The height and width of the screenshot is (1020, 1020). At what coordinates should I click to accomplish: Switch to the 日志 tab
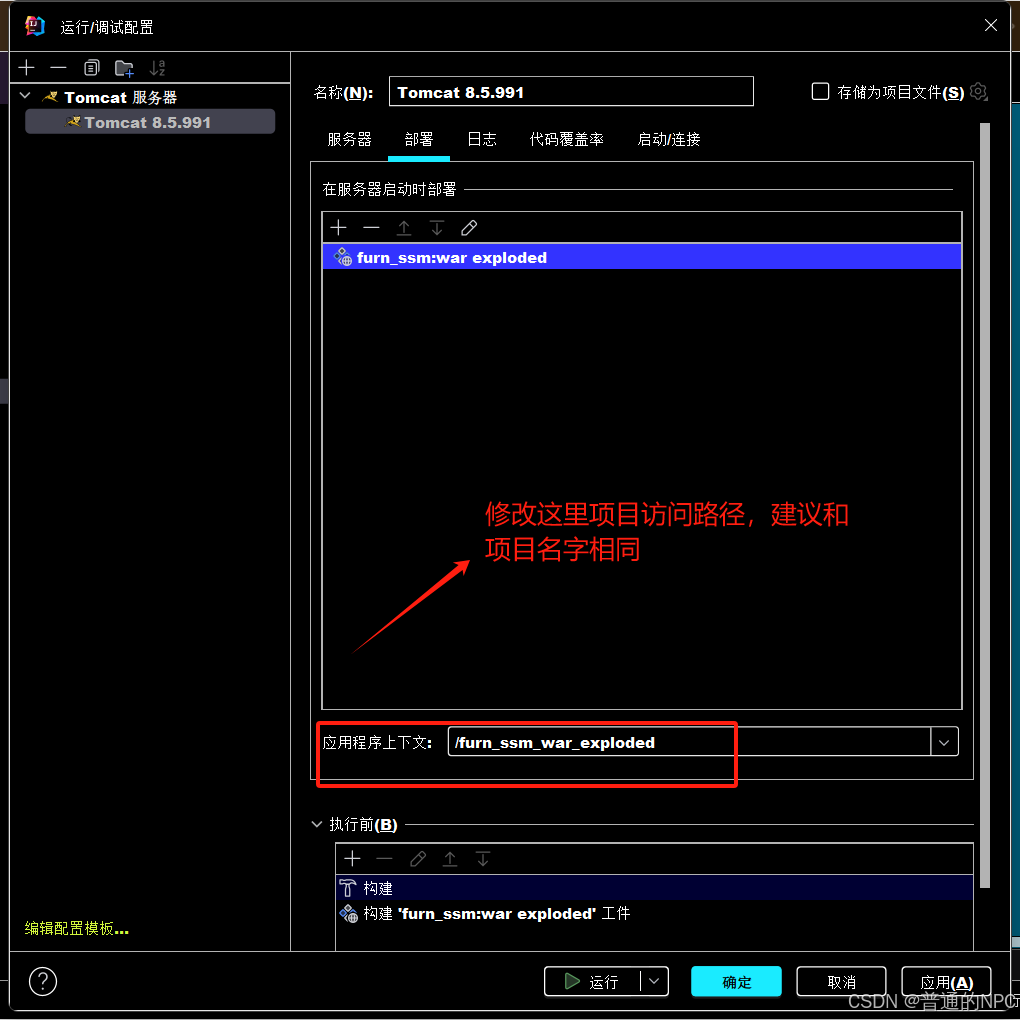click(481, 140)
